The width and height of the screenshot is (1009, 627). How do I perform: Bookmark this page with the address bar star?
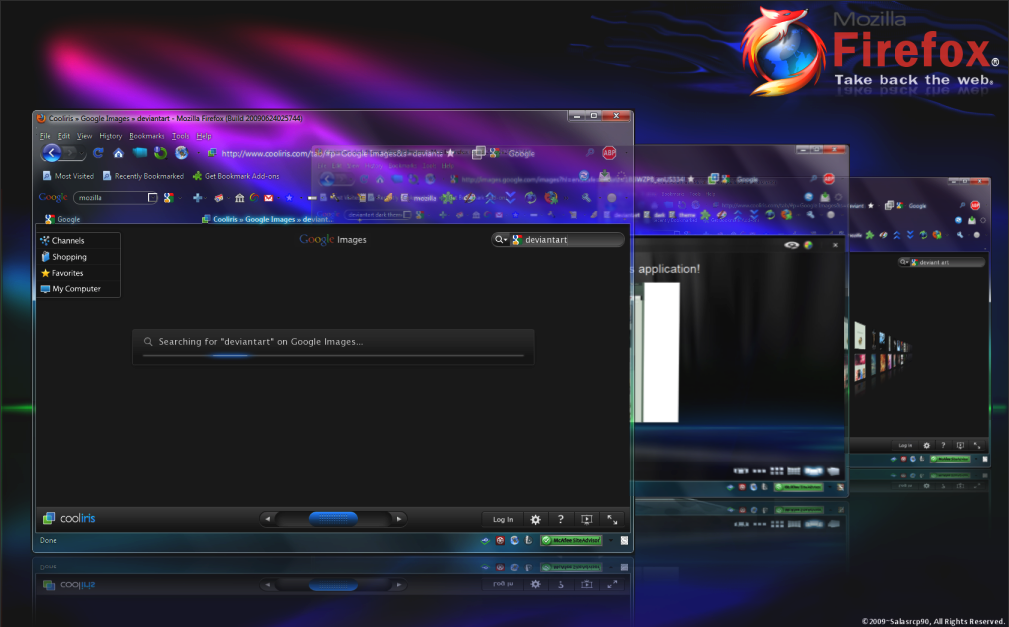pyautogui.click(x=450, y=153)
